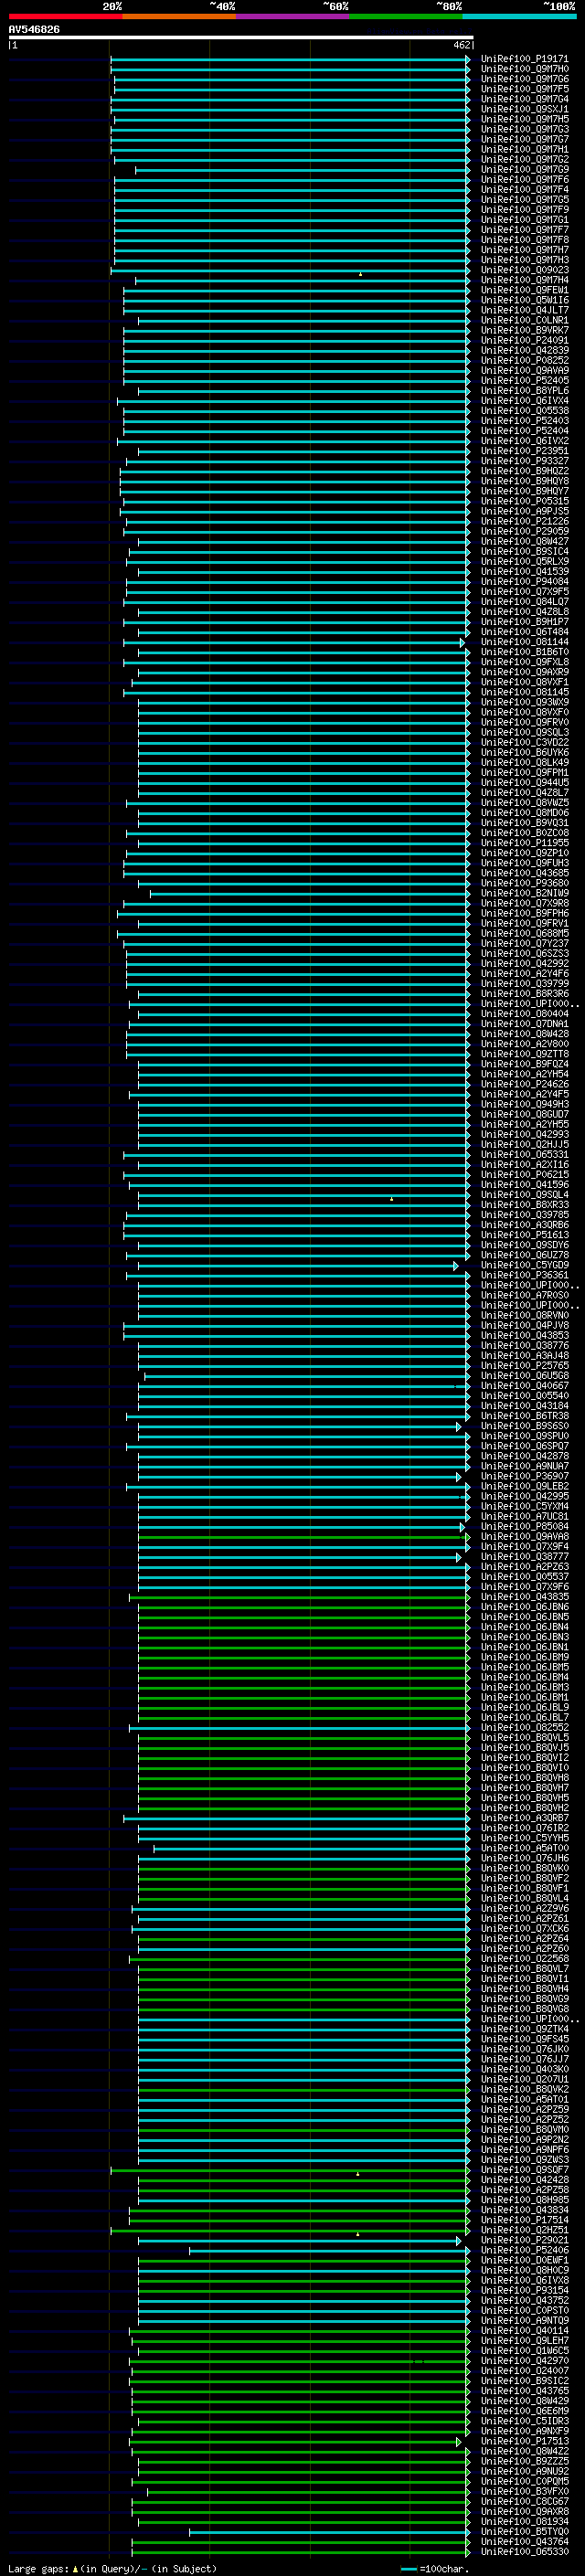The image size is (585, 2576).
Task: Select label UniRef100_P36907
Action: point(524,1476)
